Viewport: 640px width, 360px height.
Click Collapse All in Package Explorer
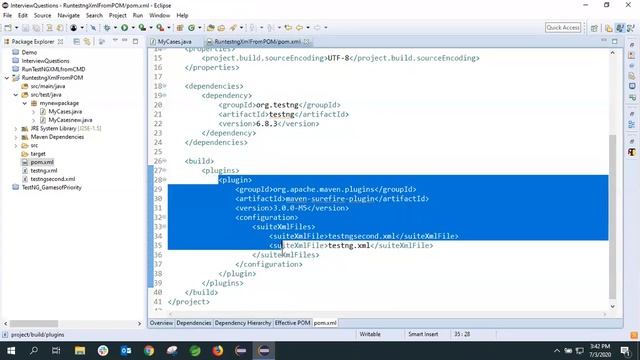(76, 41)
